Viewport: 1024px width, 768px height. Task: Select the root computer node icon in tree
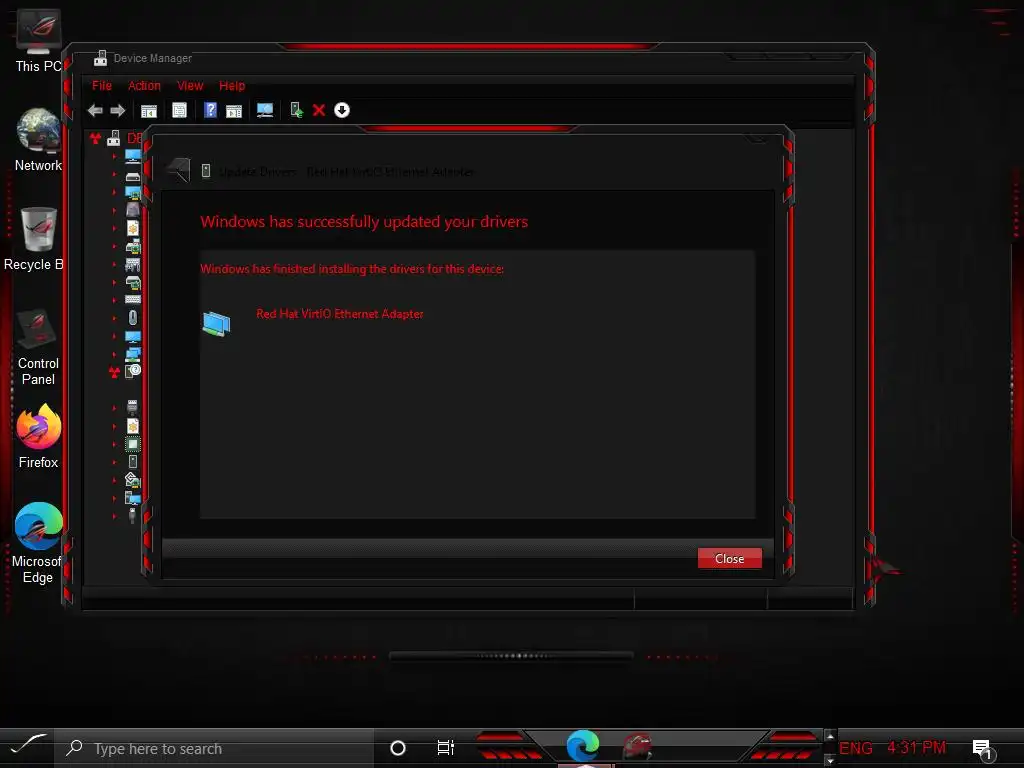114,138
